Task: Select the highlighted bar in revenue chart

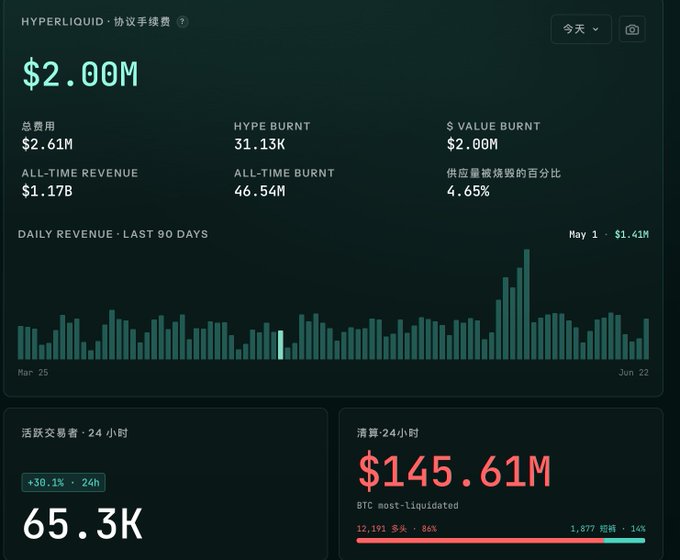Action: 281,345
